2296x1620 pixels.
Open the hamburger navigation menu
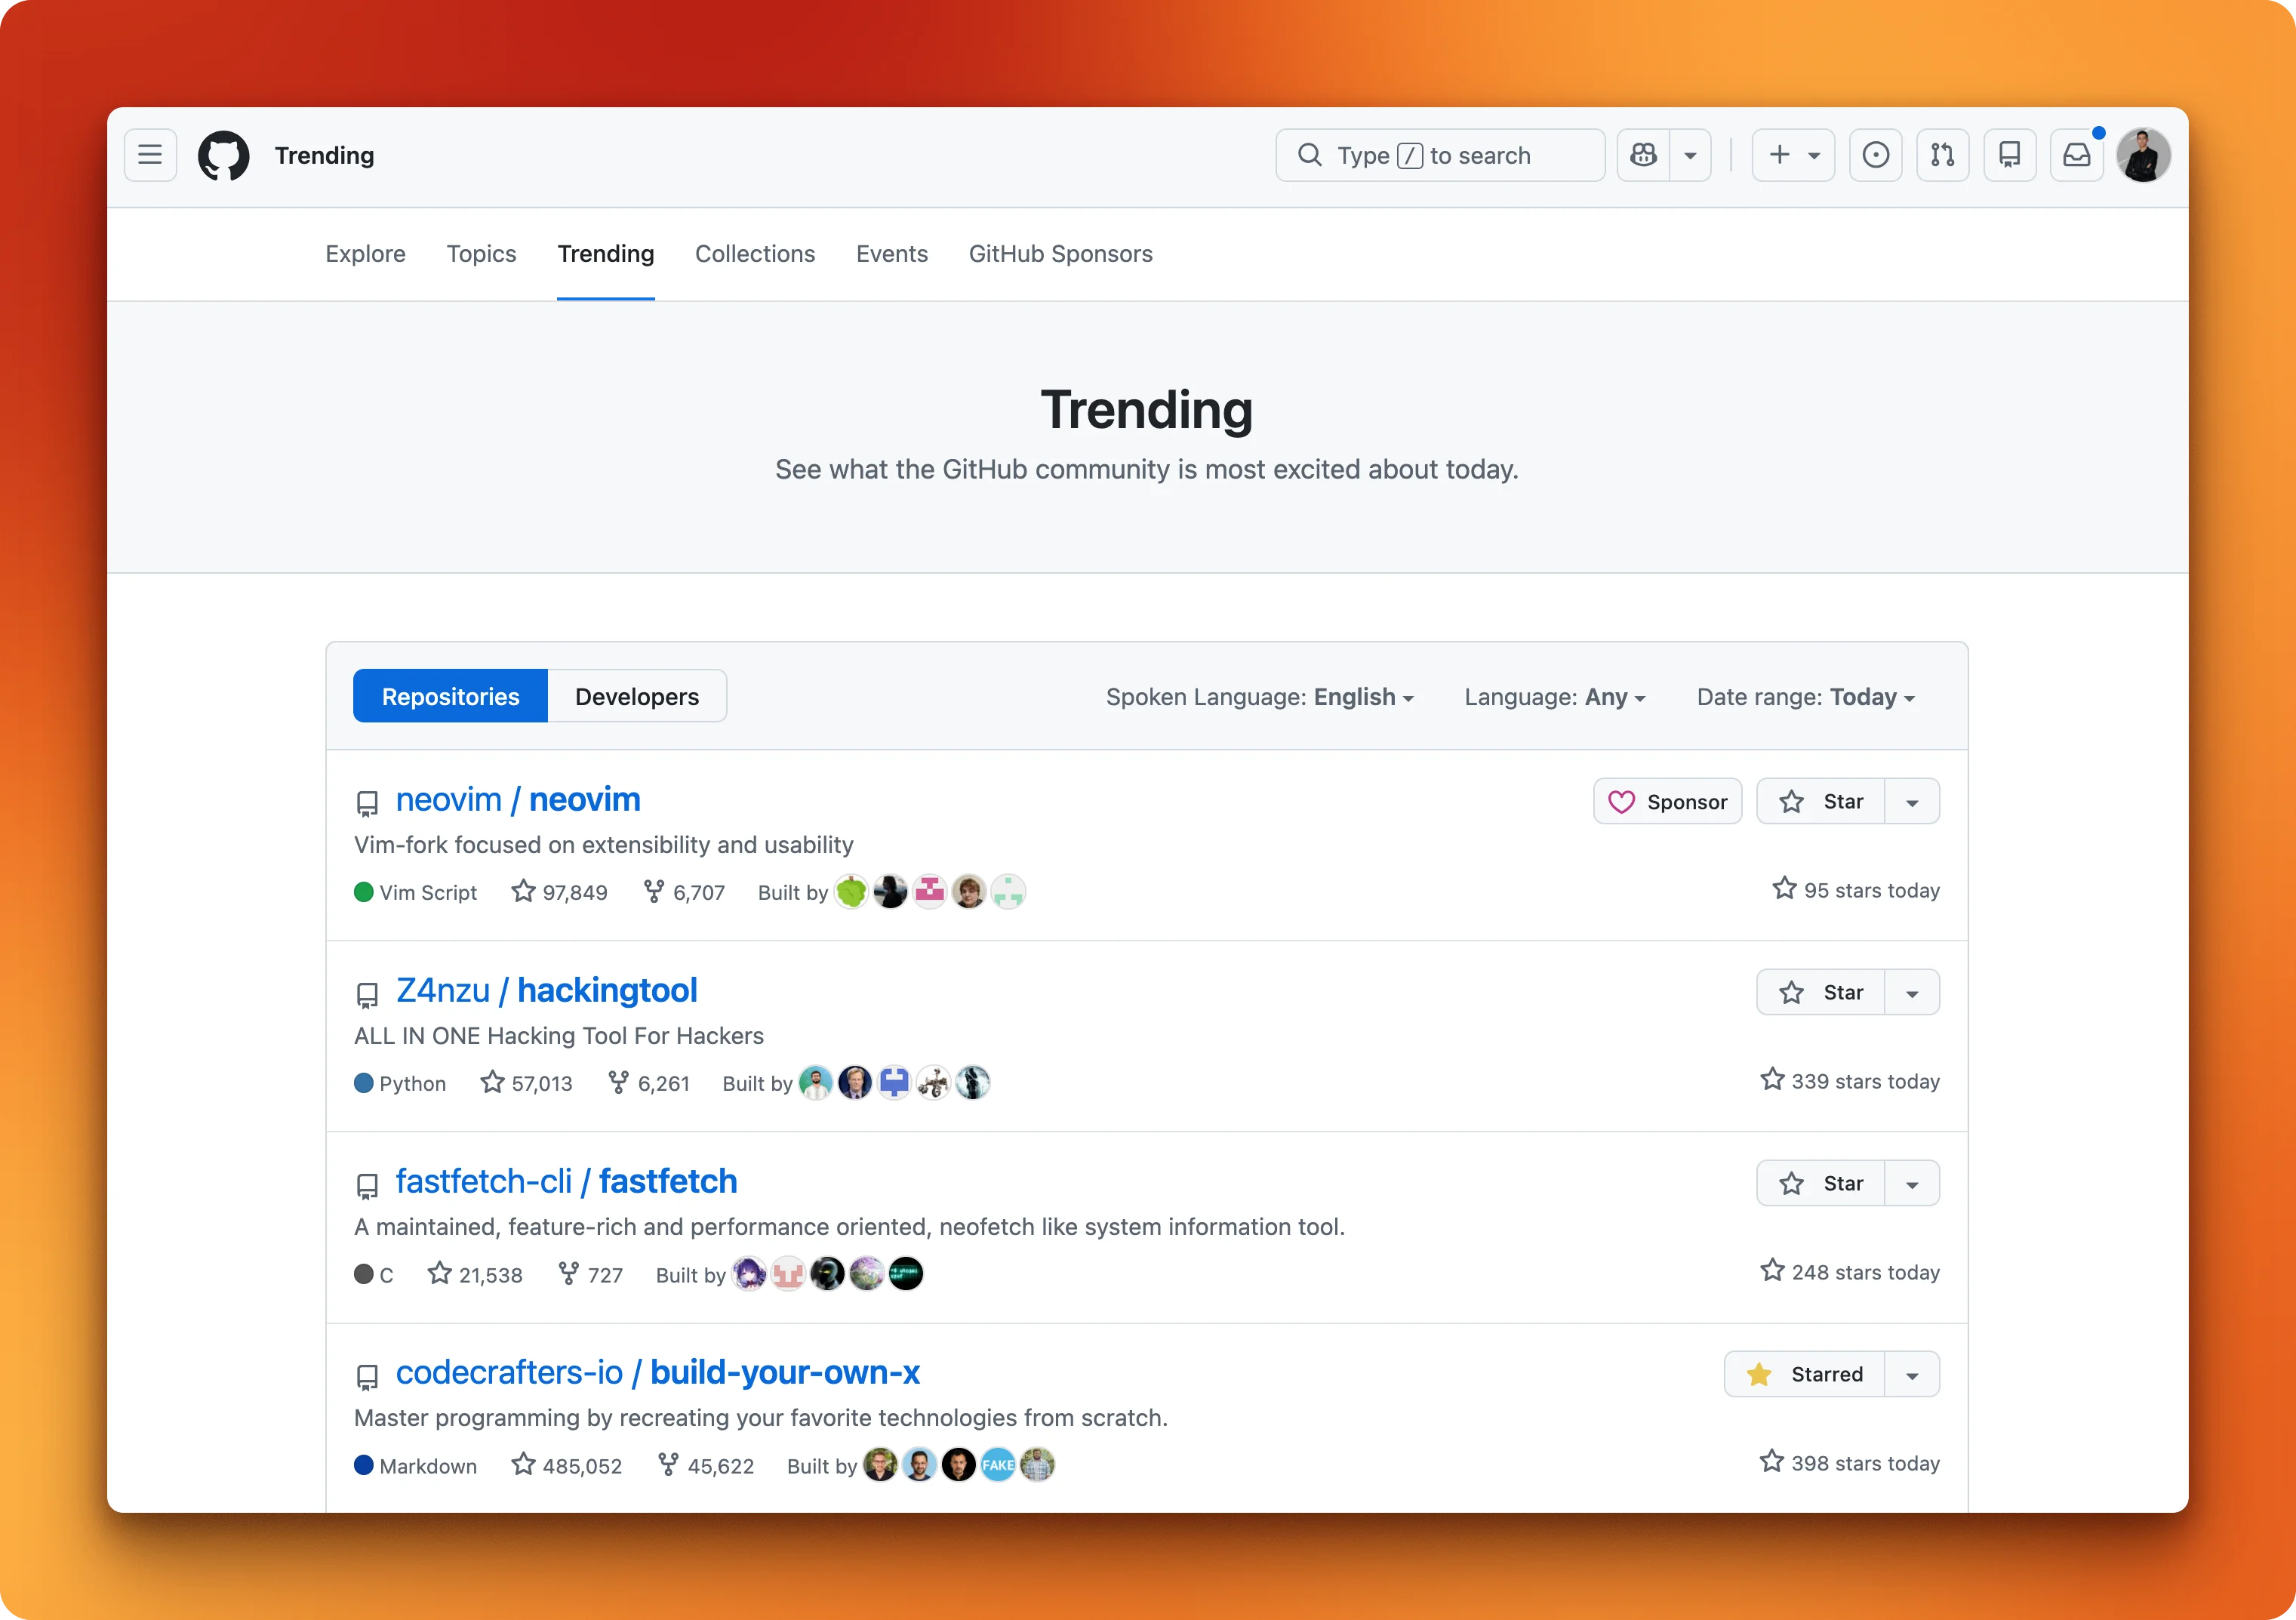point(150,155)
